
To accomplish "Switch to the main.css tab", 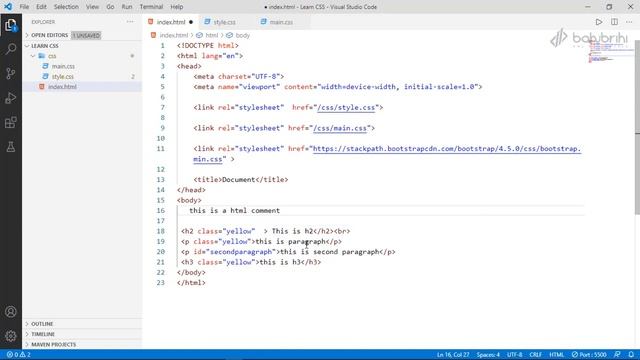I will click(x=281, y=22).
